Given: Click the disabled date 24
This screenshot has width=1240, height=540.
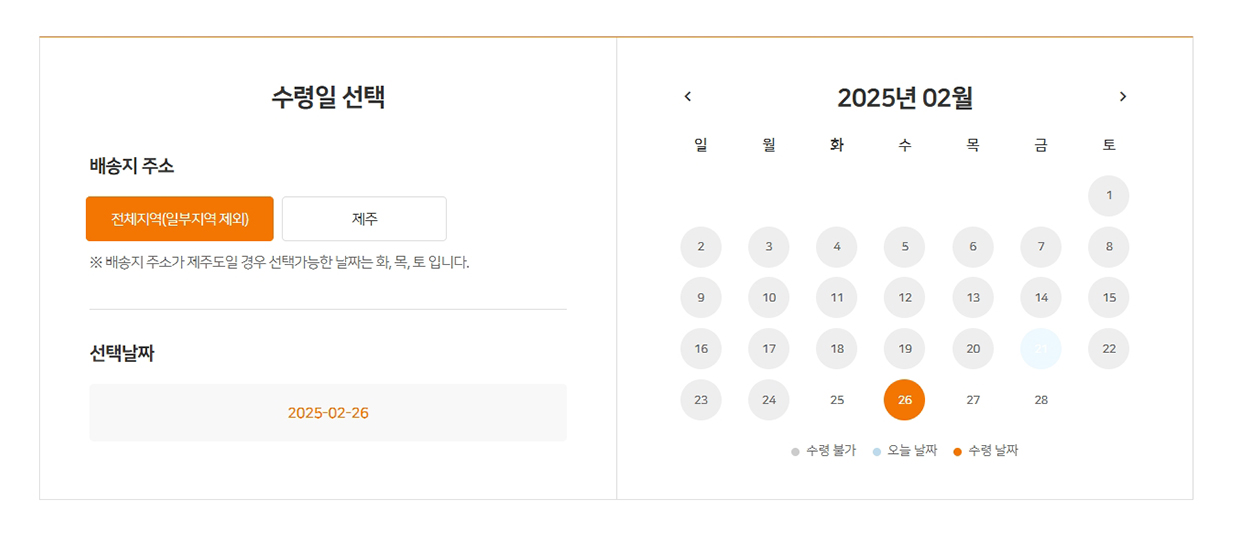Looking at the screenshot, I should 769,400.
